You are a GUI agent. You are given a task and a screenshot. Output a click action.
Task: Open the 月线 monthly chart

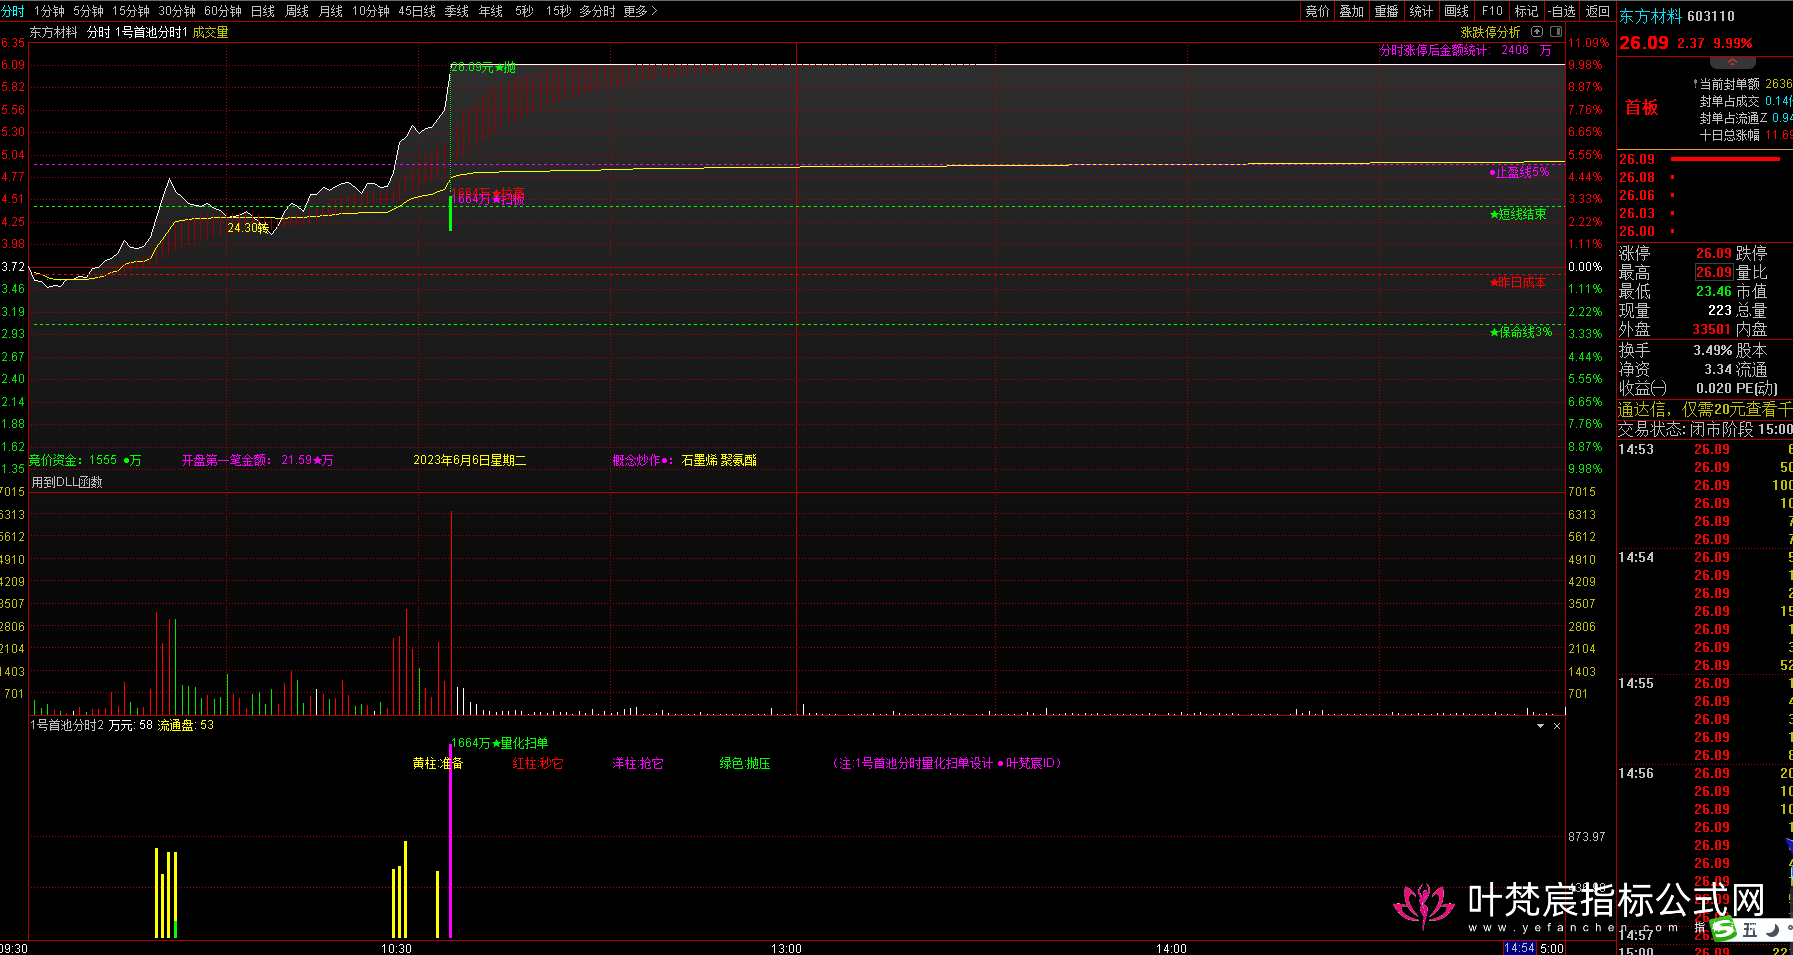point(331,11)
